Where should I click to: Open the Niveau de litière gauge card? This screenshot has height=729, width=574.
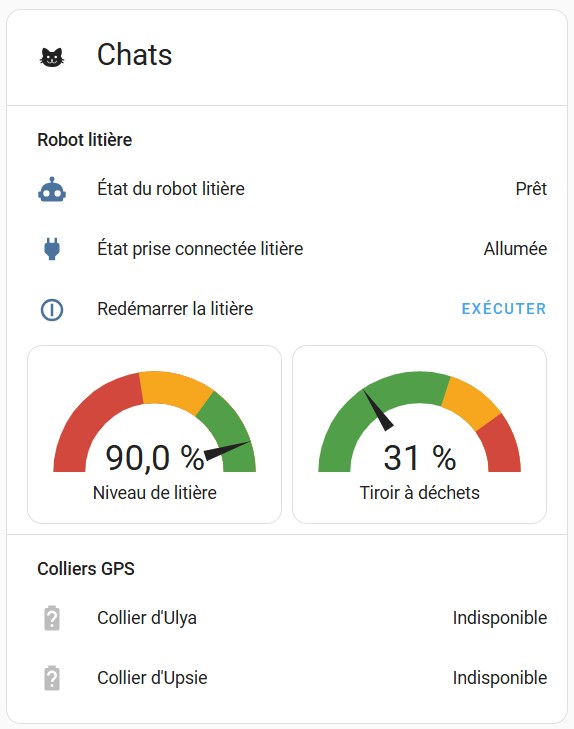[154, 434]
